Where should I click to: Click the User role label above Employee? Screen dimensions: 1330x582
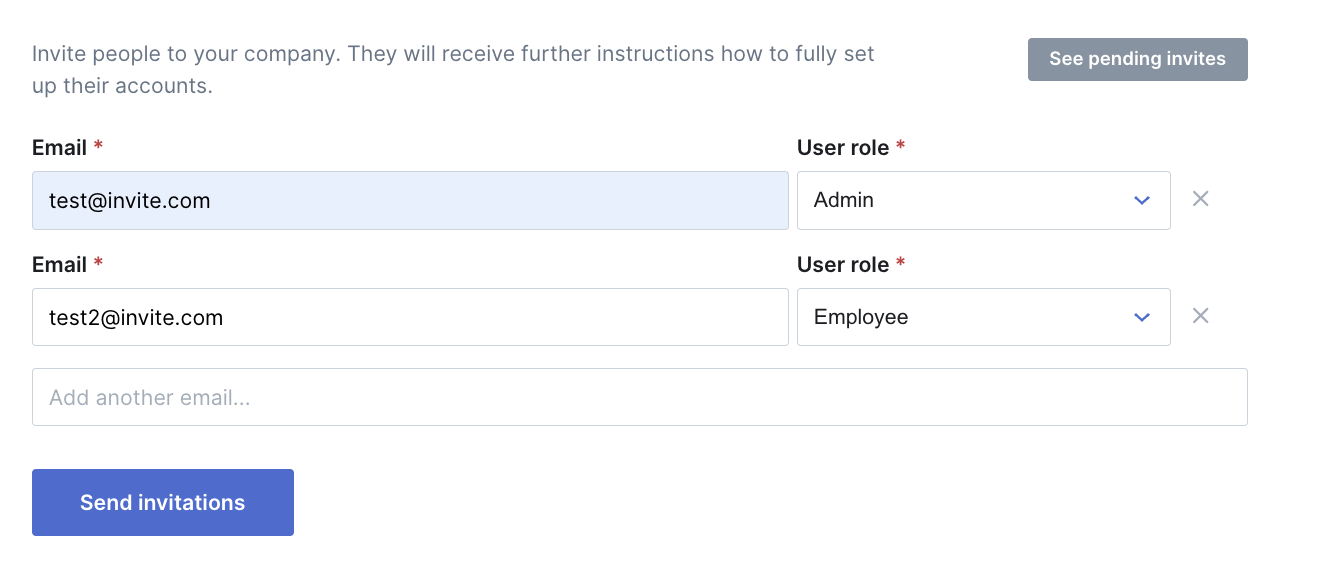(x=843, y=264)
